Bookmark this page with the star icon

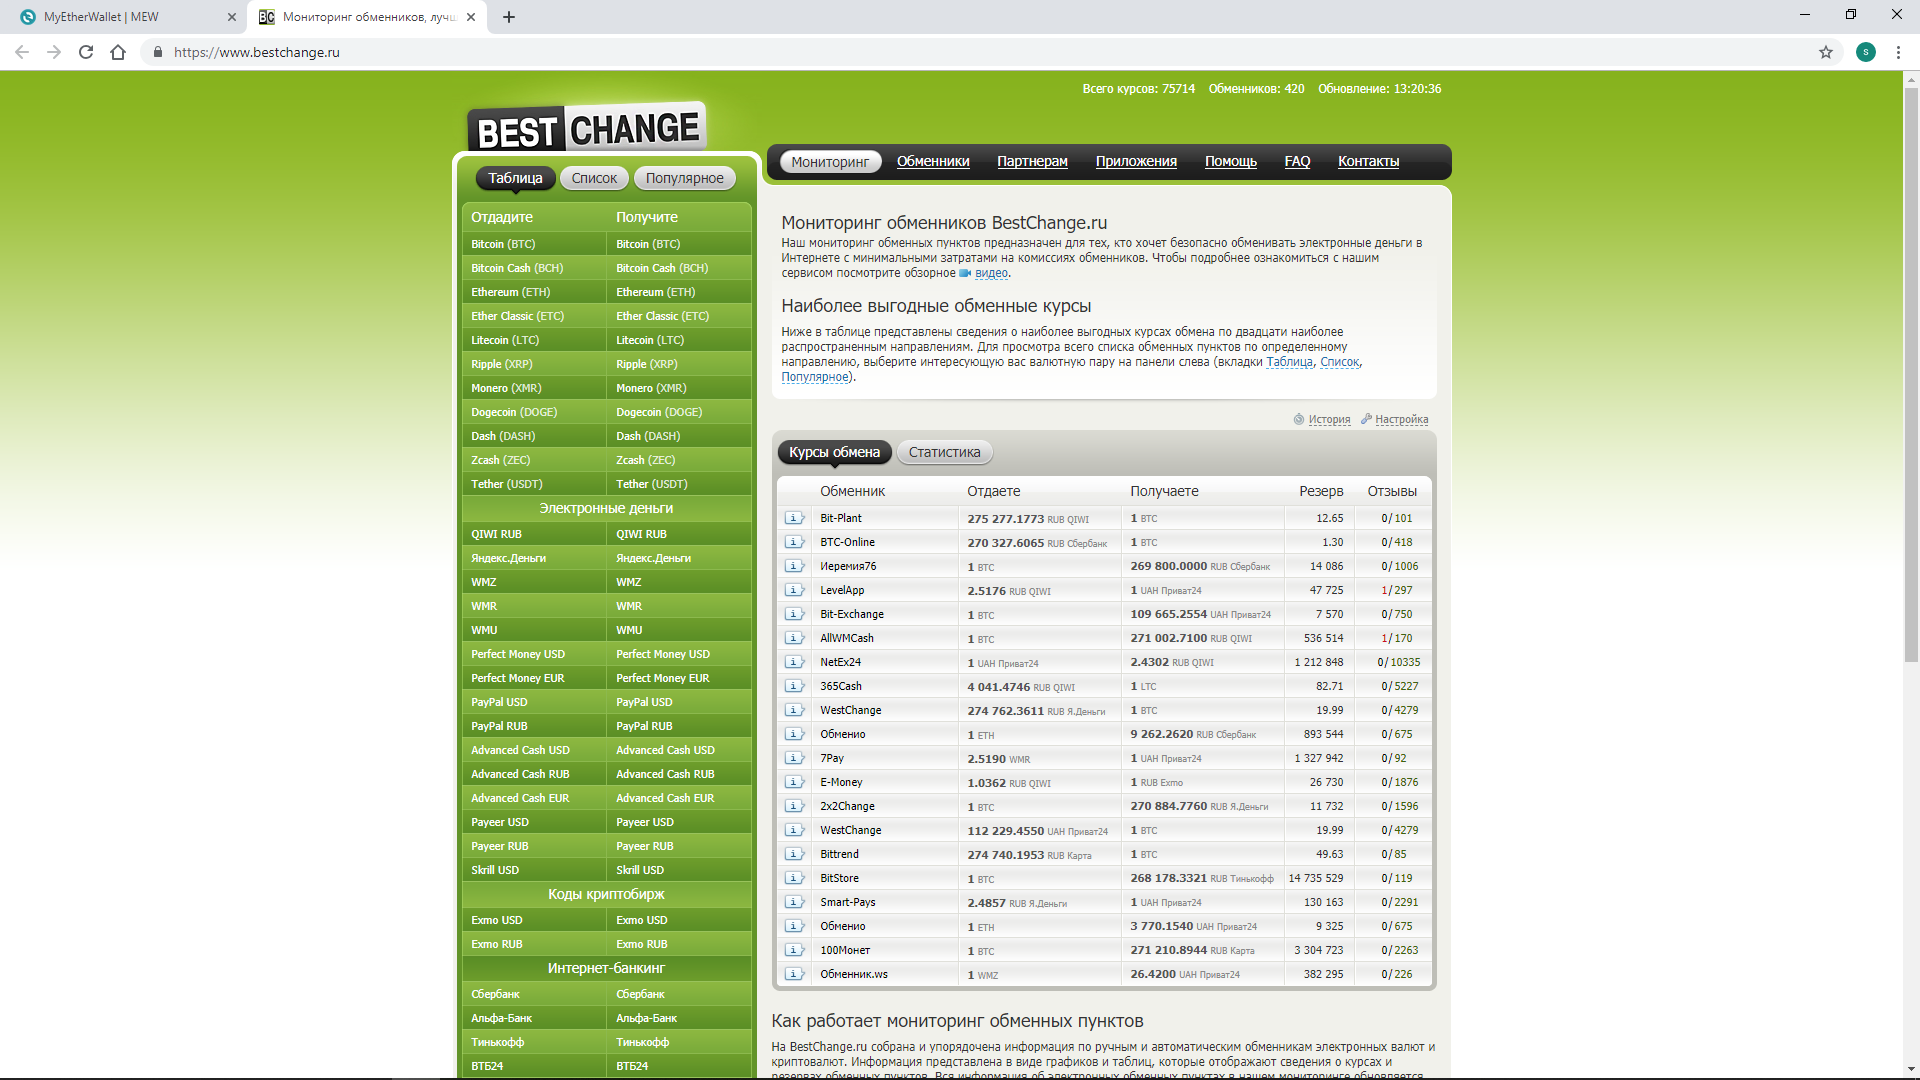(1826, 52)
